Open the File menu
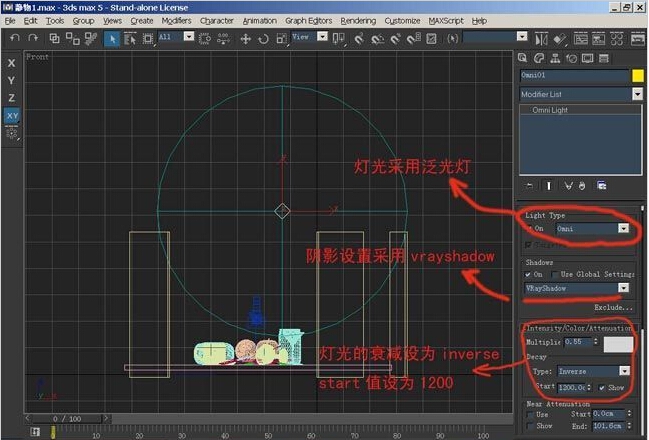The height and width of the screenshot is (440, 649). (x=10, y=21)
